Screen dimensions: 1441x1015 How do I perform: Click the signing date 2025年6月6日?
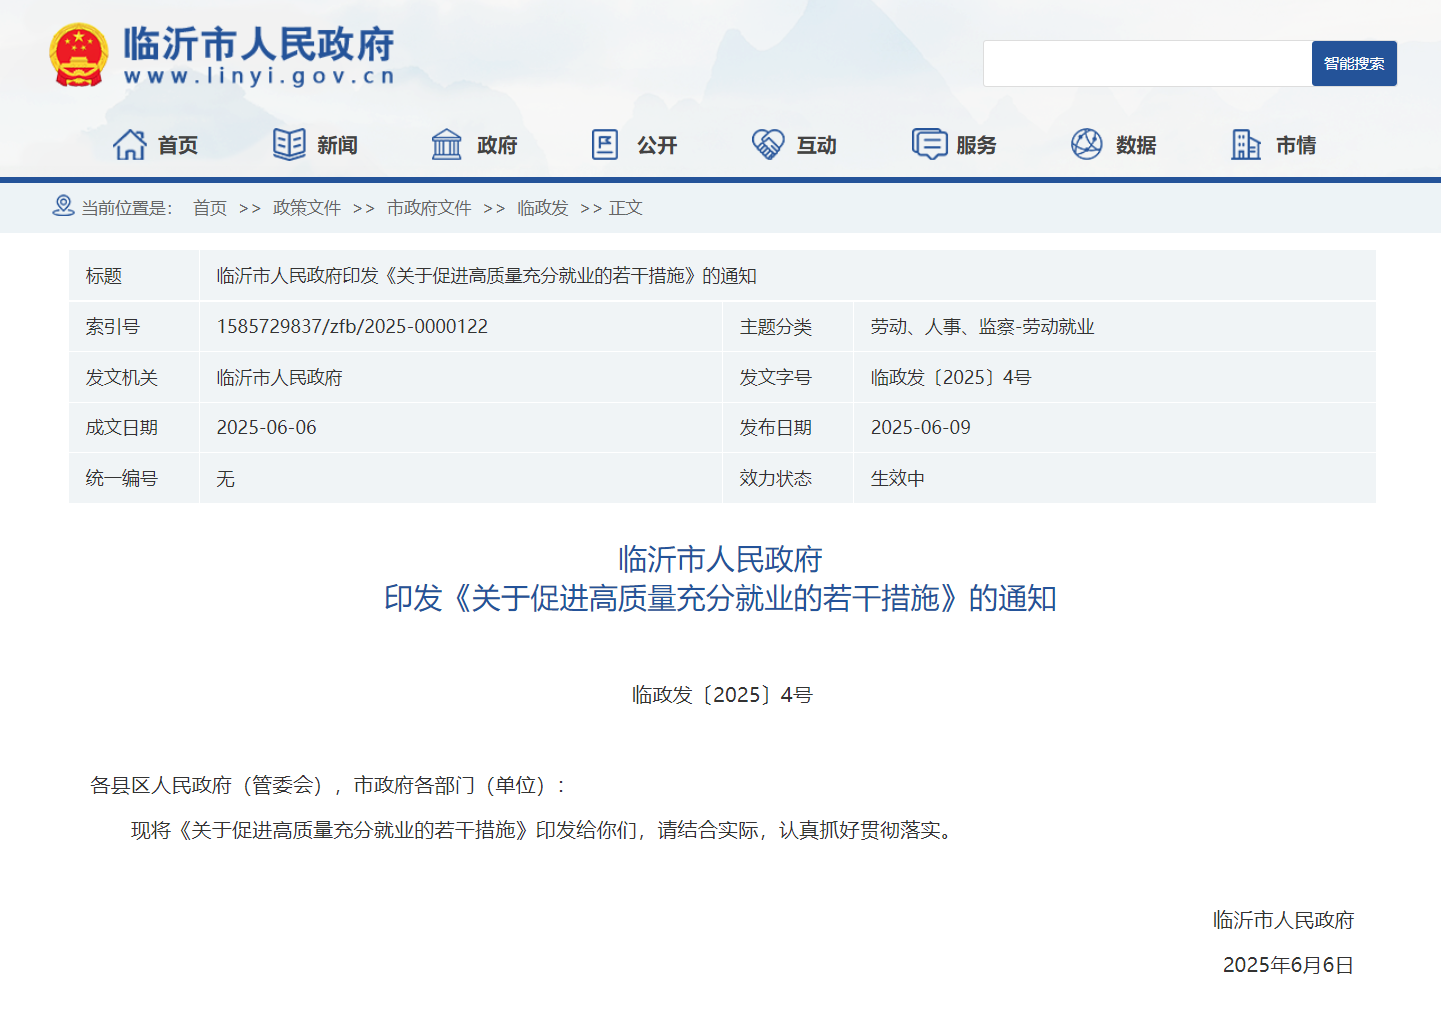click(x=1288, y=965)
